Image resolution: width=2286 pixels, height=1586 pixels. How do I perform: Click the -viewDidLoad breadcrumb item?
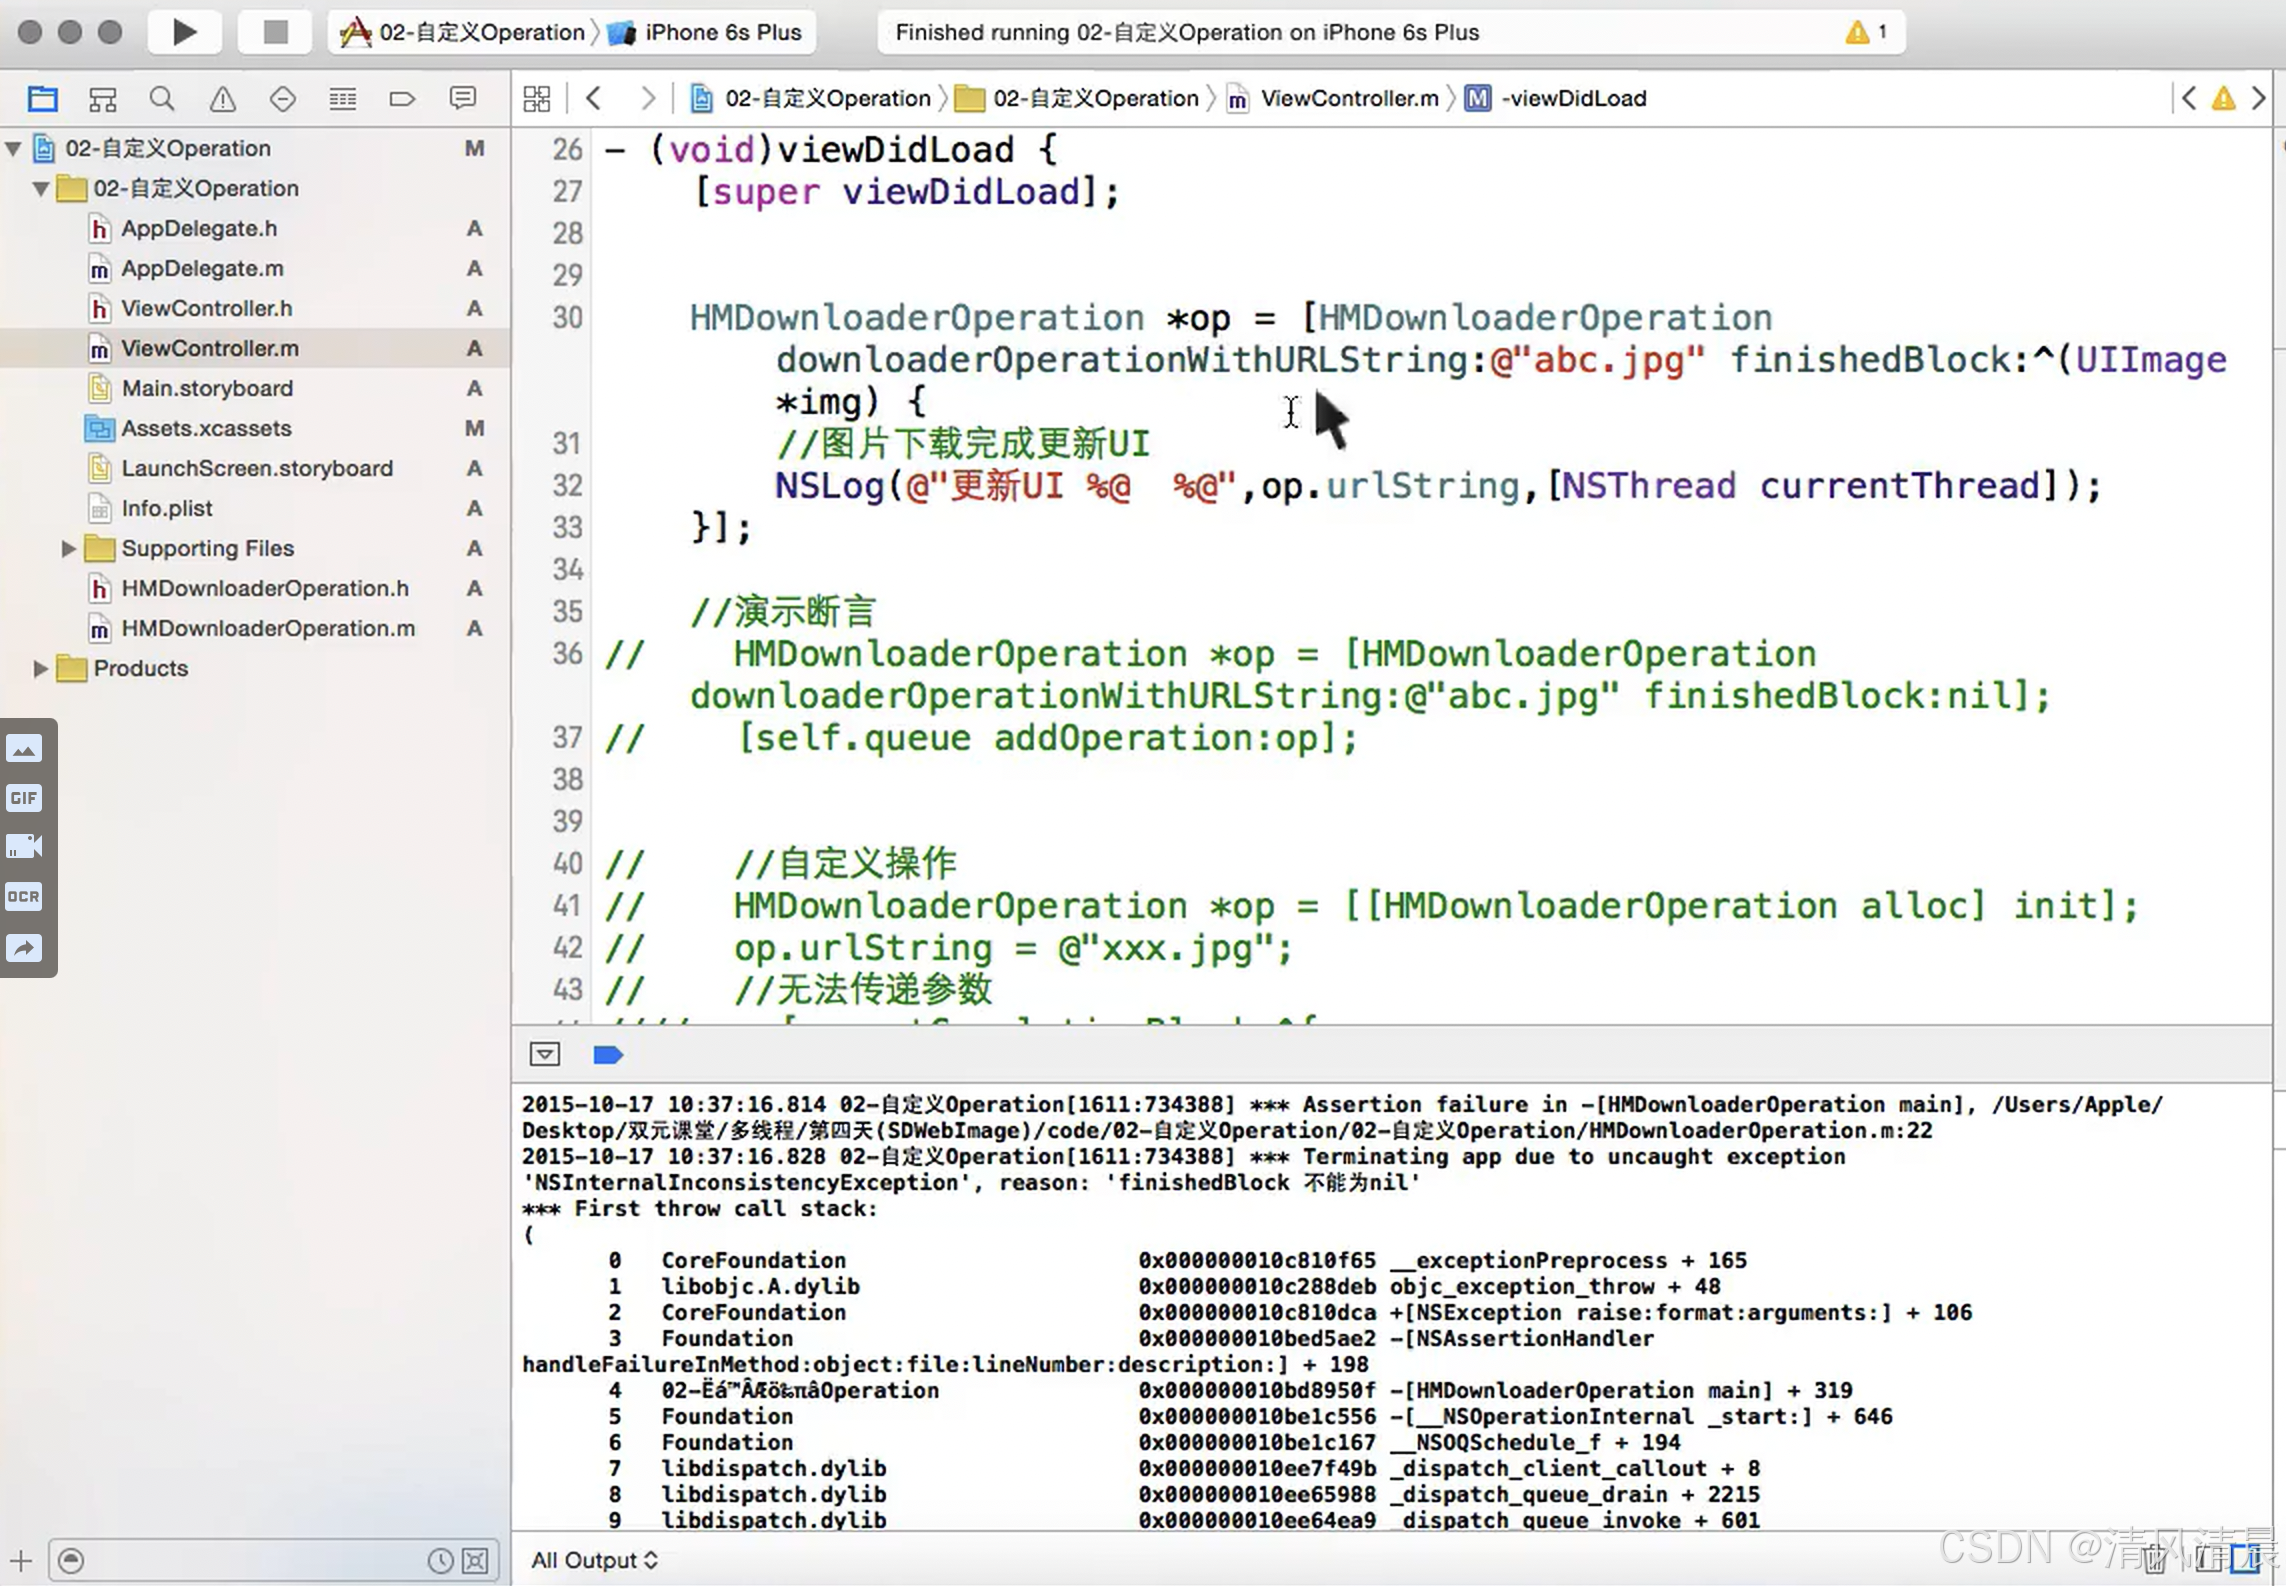coord(1573,99)
